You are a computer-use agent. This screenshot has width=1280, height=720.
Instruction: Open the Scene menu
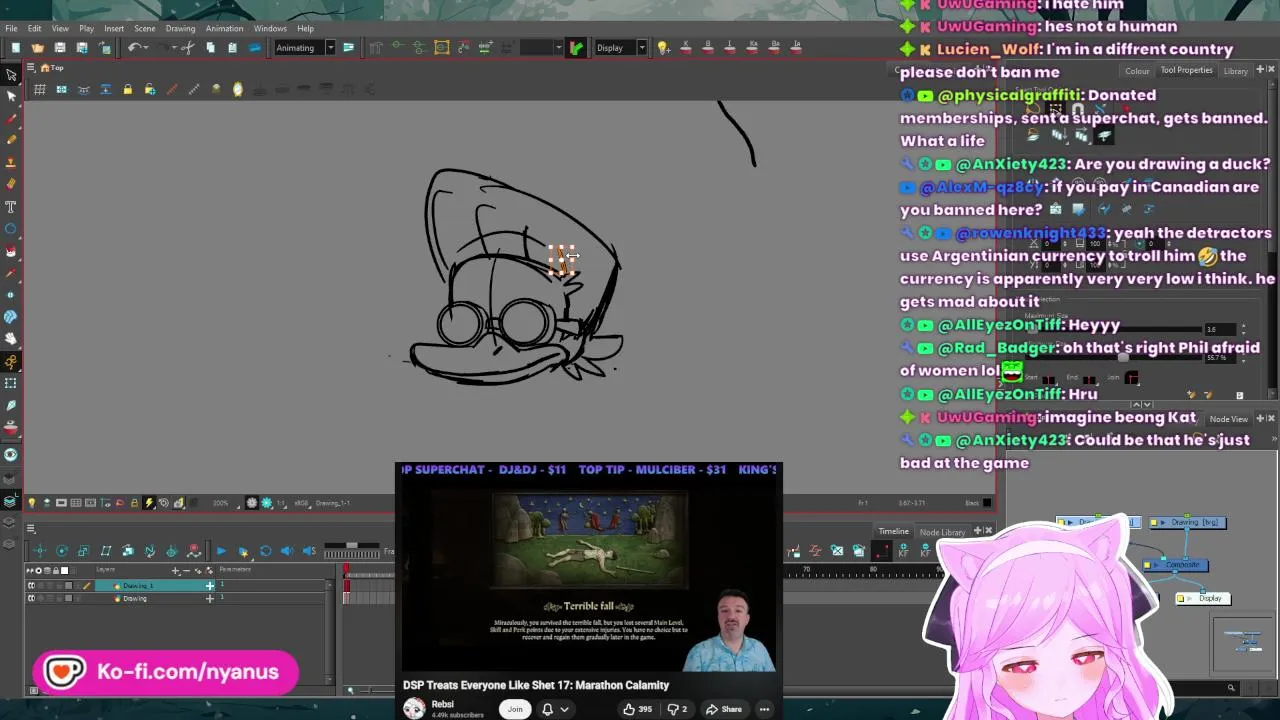145,28
